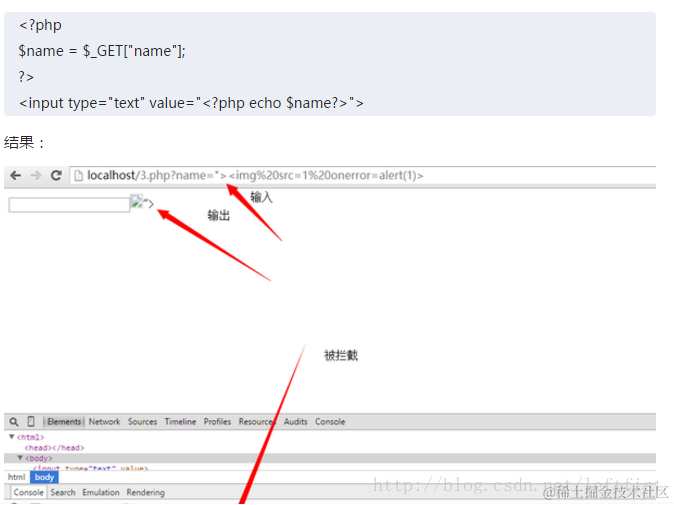This screenshot has height=505, width=674.
Task: Click the 结果 heading text
Action: coord(24,142)
